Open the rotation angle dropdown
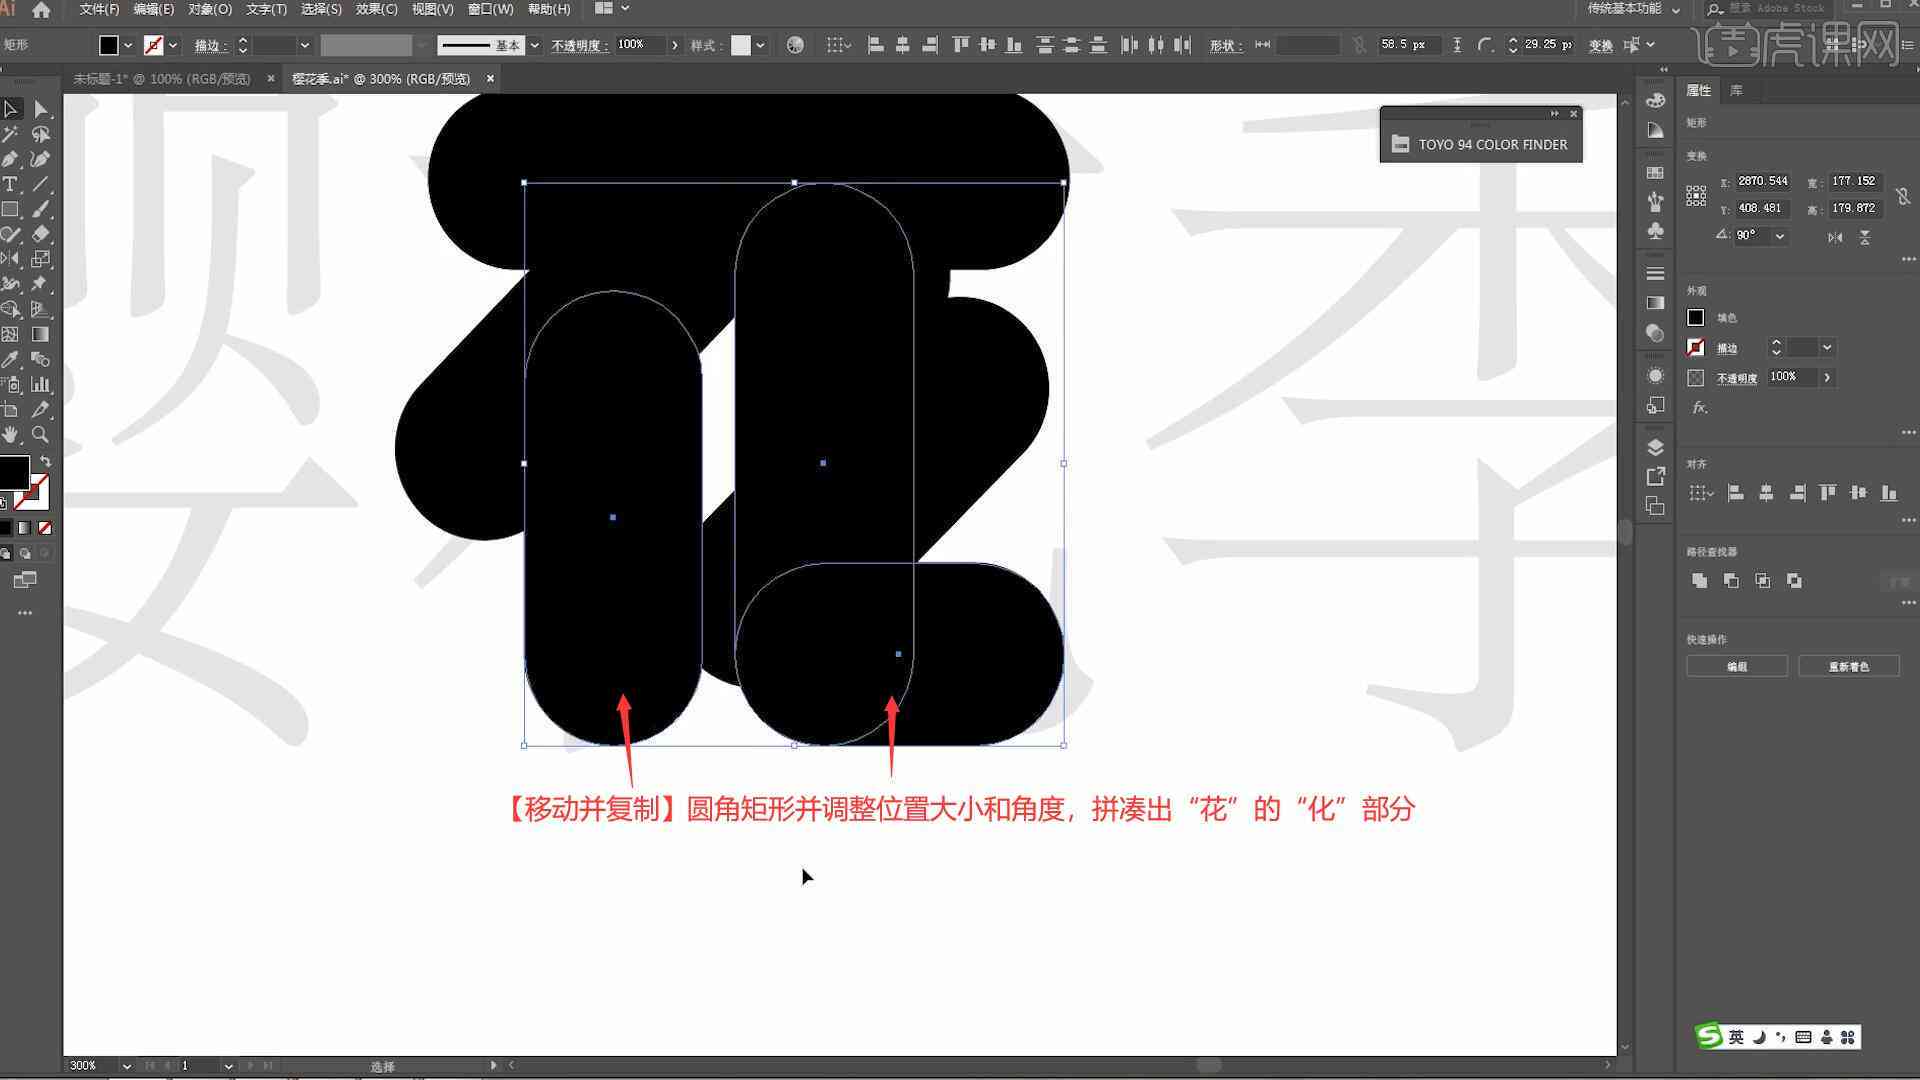 pos(1779,236)
